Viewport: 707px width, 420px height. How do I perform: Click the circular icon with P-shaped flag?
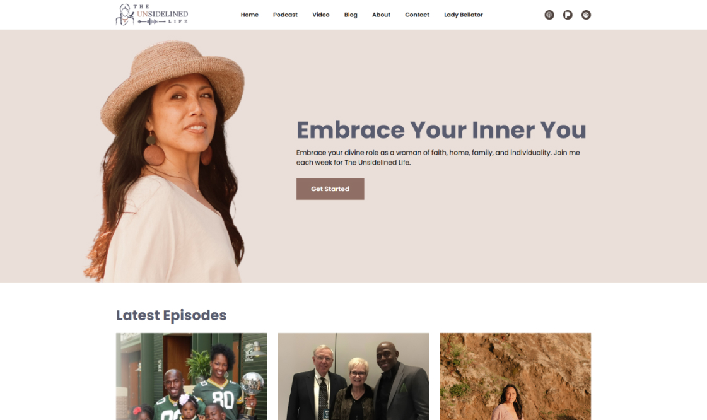(x=568, y=15)
